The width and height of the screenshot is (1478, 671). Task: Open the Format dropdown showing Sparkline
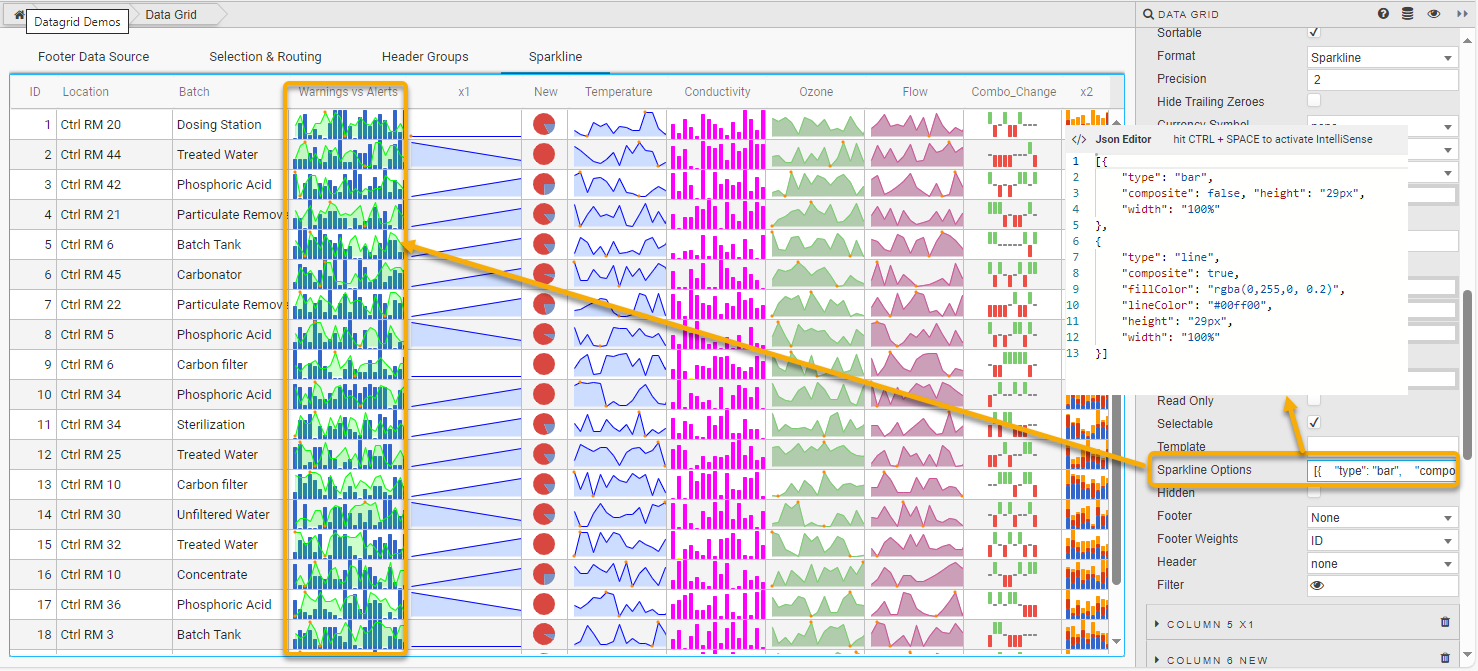click(x=1382, y=57)
